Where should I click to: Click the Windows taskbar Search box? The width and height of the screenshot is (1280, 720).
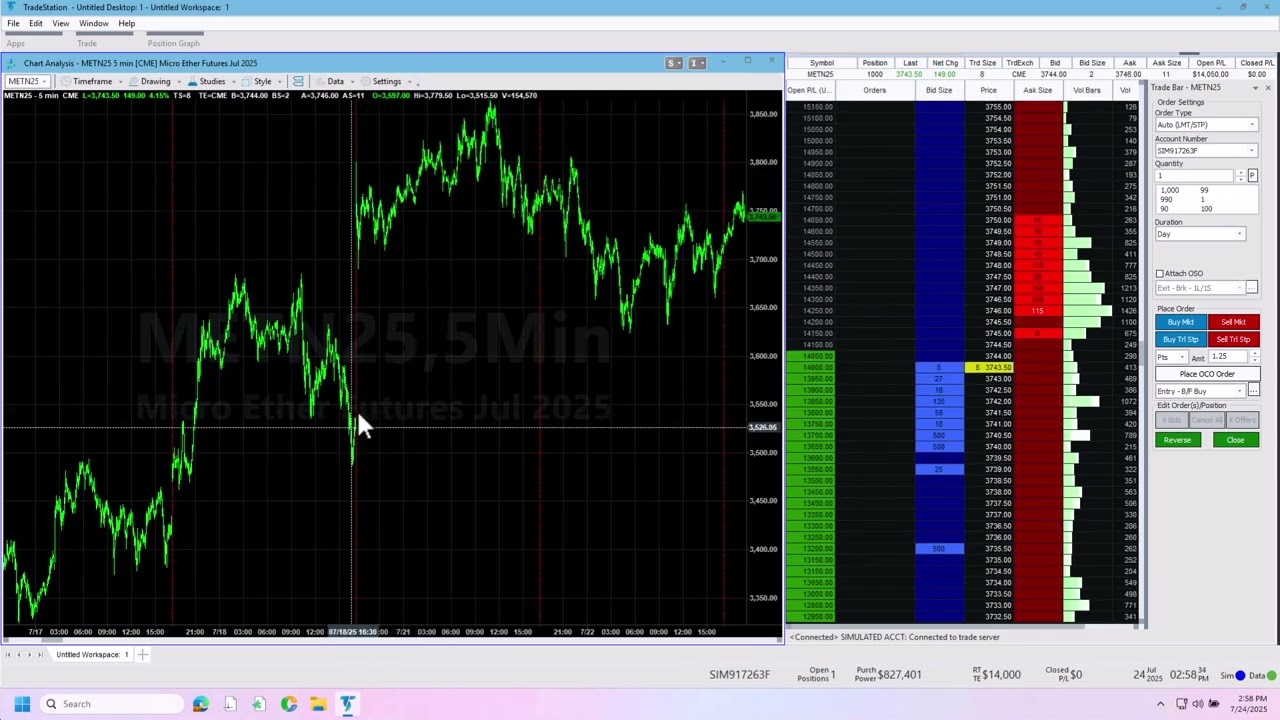click(x=111, y=704)
